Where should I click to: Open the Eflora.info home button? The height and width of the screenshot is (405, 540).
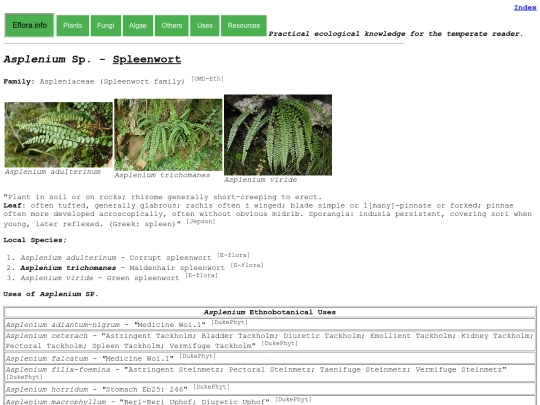click(29, 25)
